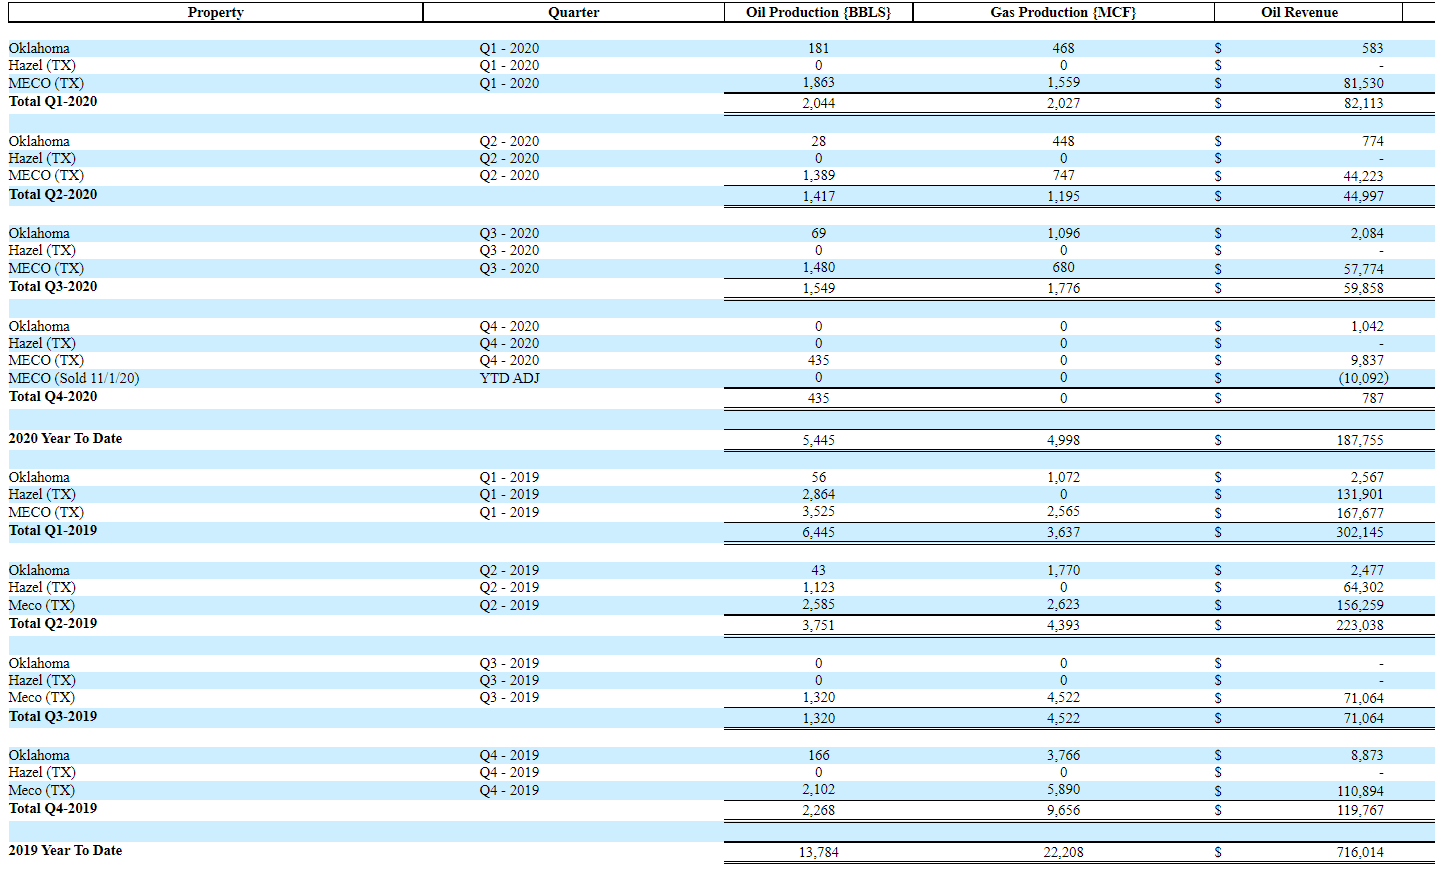Click the Total Q2-2020 row label
The image size is (1435, 871).
pos(53,194)
